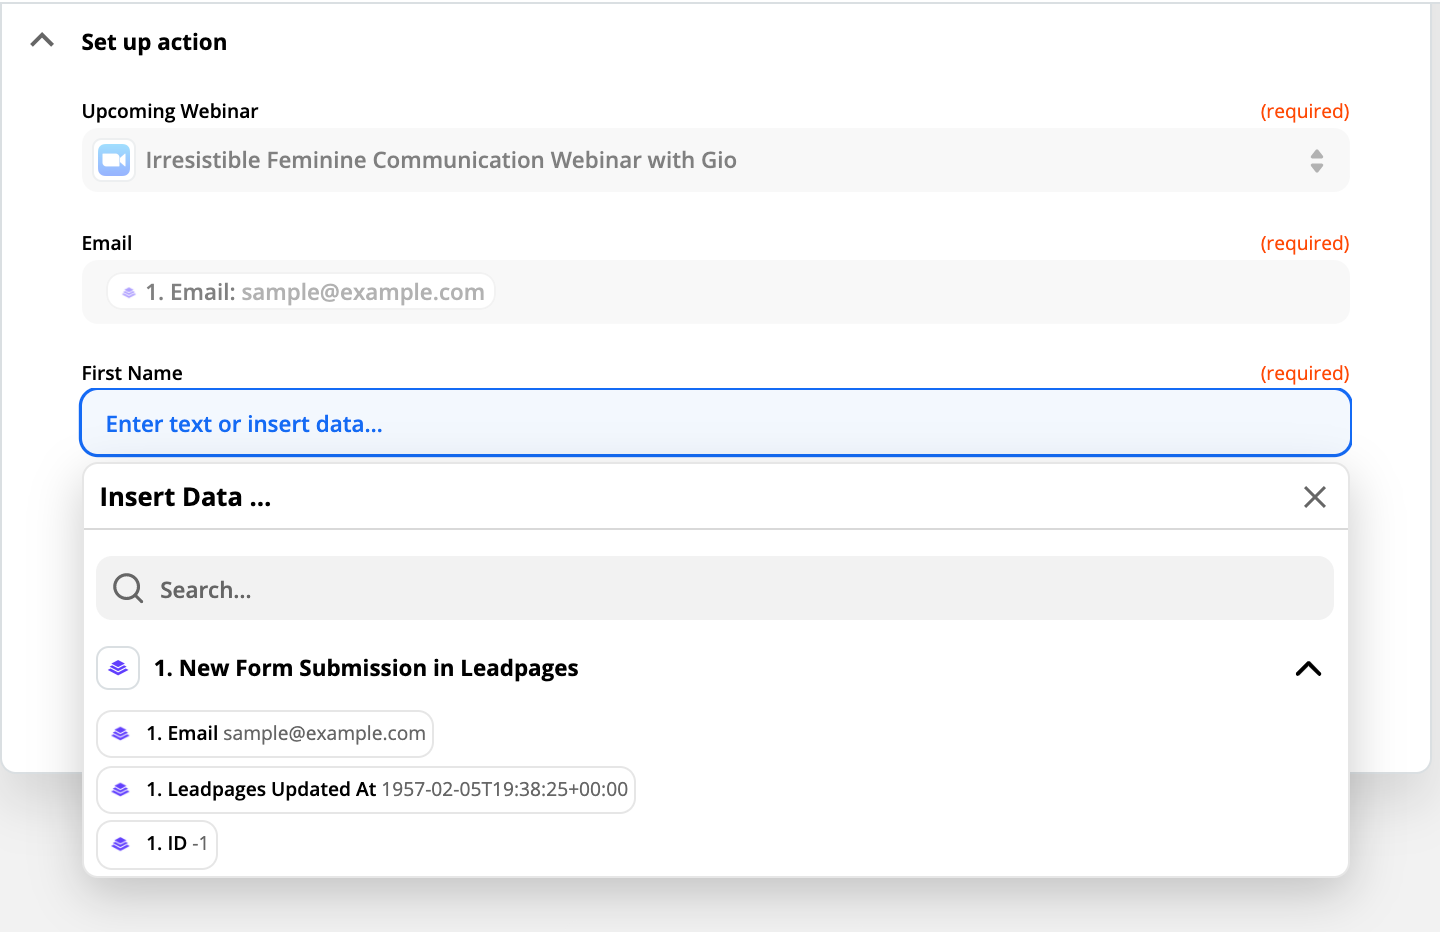Click the Search box in Insert Data

click(x=715, y=589)
